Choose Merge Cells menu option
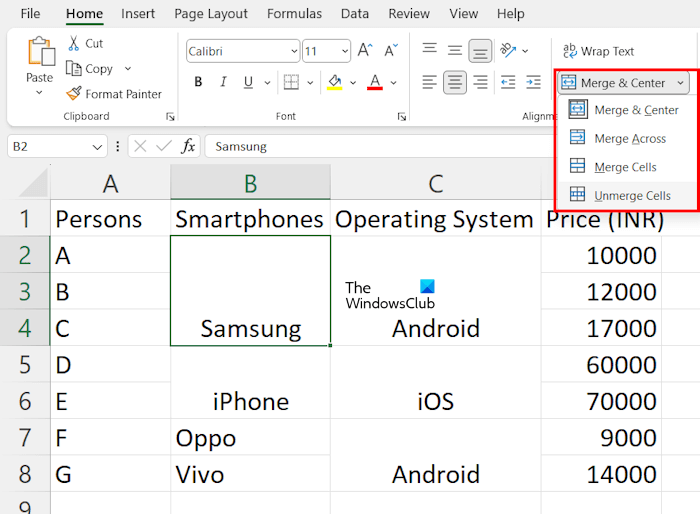 coord(627,167)
